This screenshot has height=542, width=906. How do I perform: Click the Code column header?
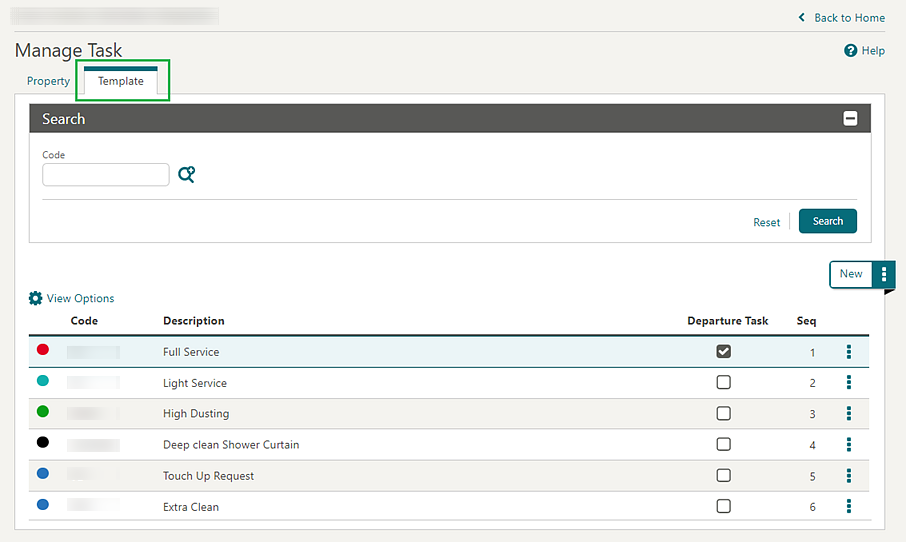(84, 321)
